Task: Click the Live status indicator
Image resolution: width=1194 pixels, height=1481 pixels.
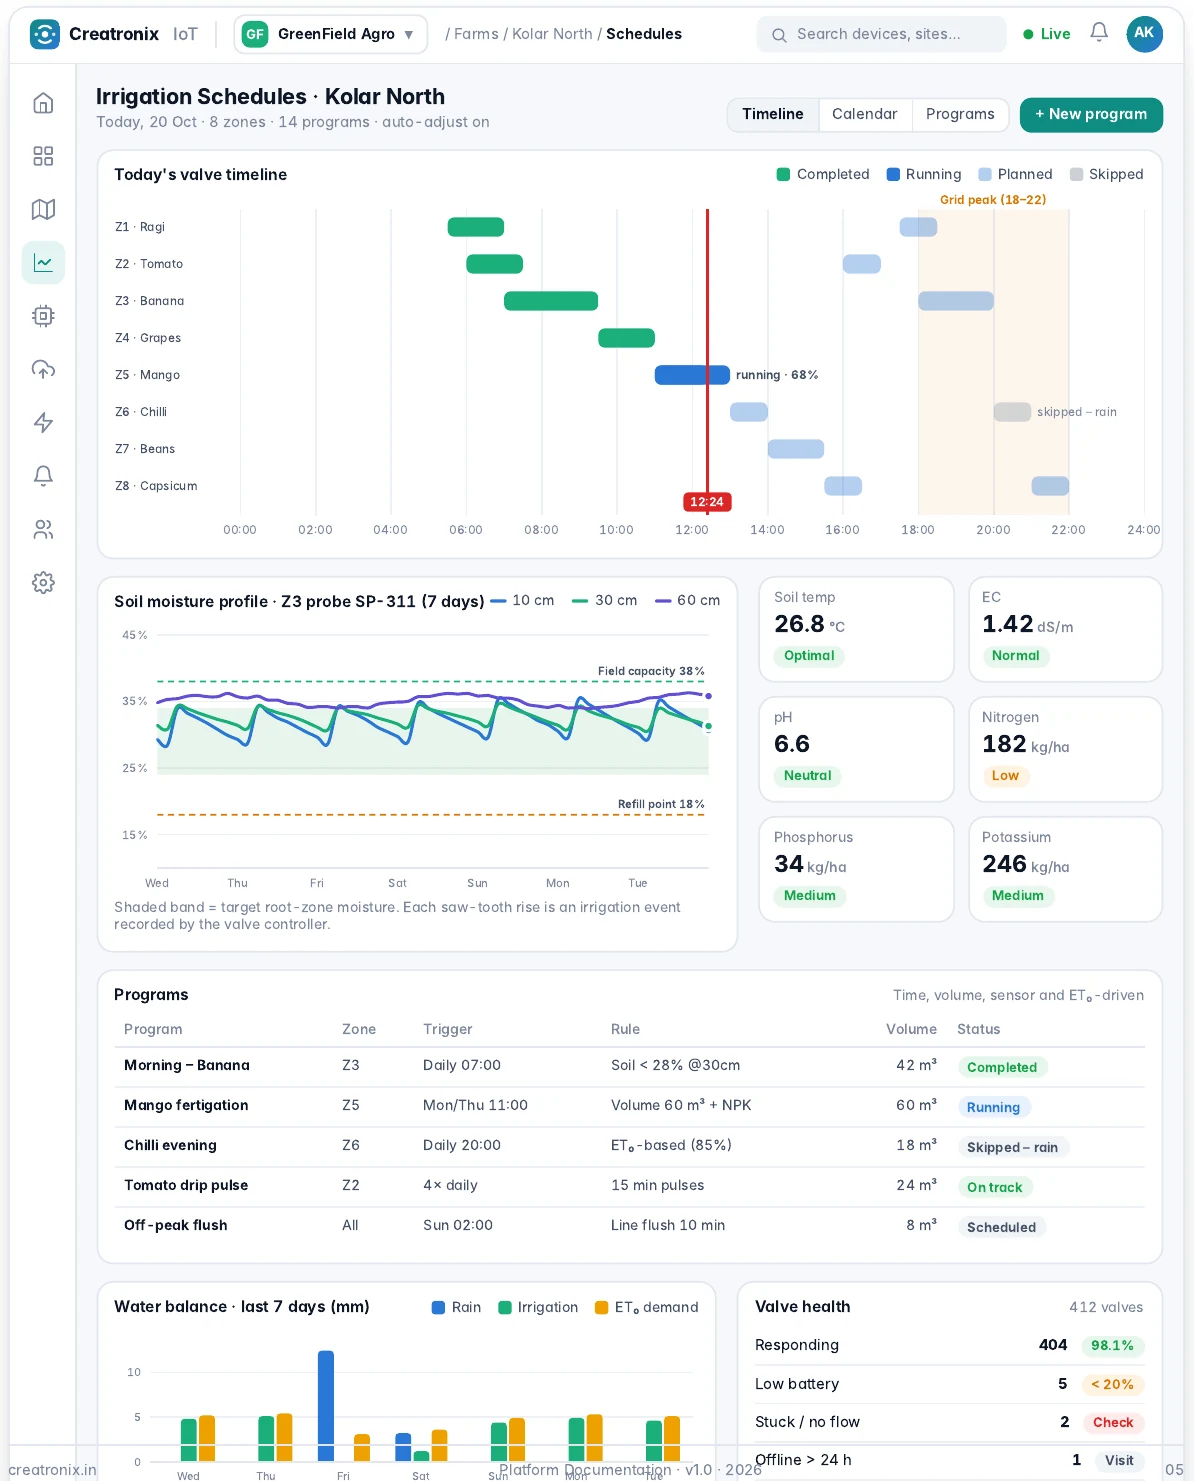Action: [x=1047, y=34]
